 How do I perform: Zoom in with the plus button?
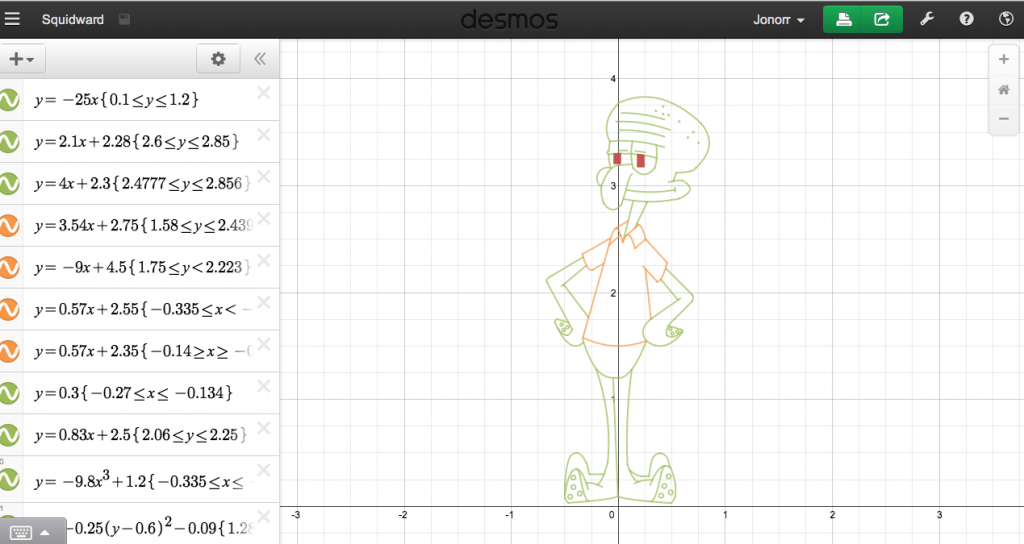1003,59
